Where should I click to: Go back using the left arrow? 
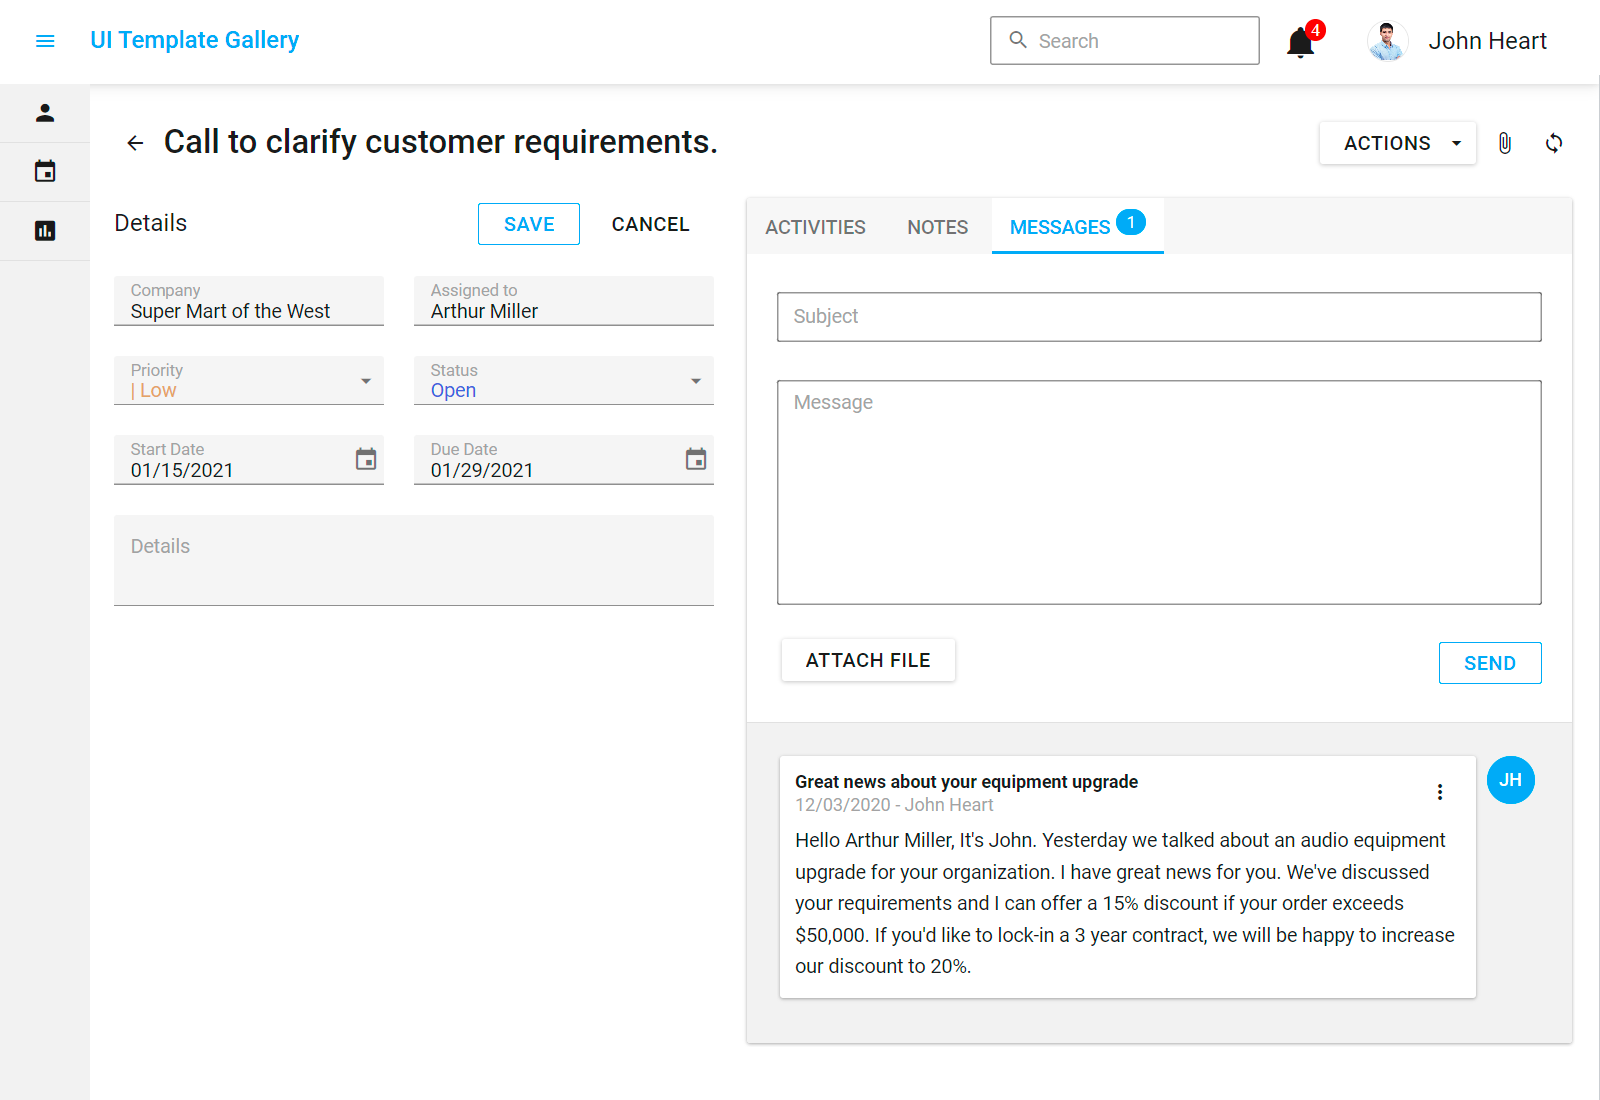tap(135, 143)
